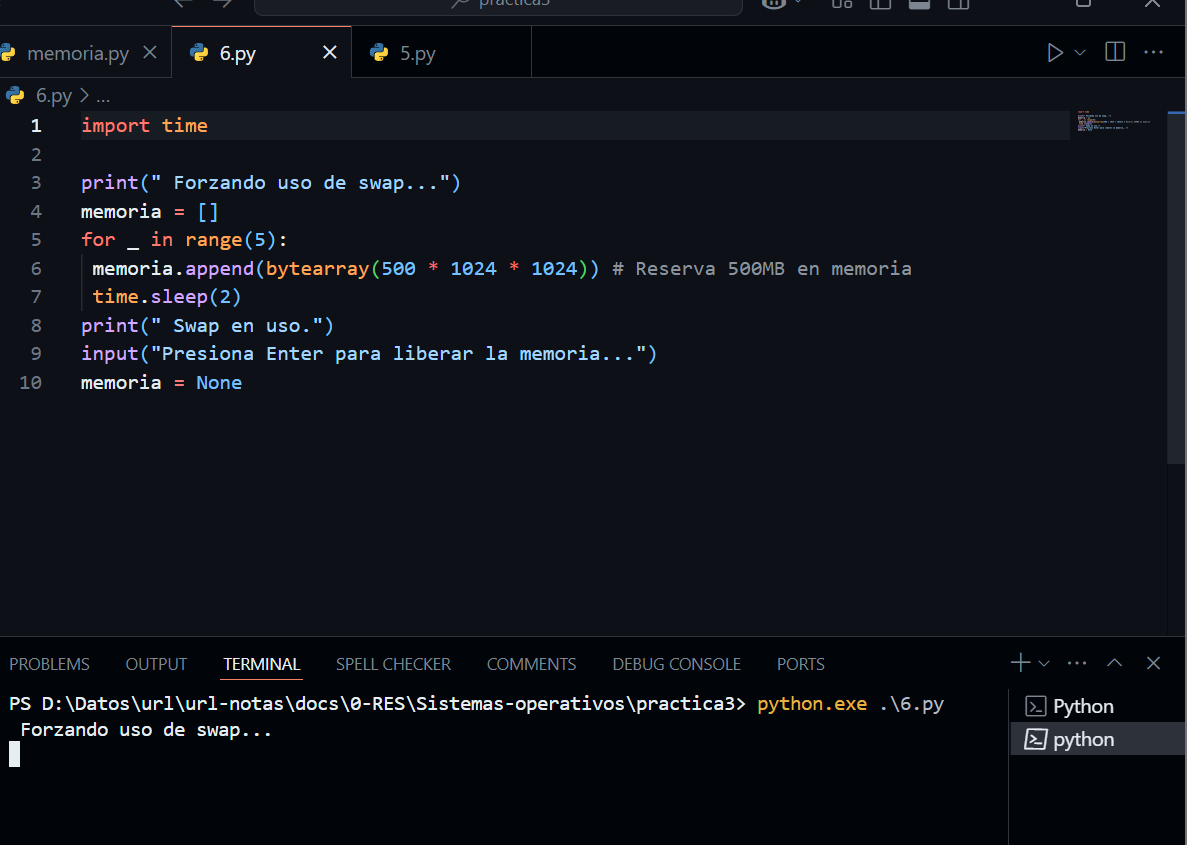Switch to the PORTS panel tab
Viewport: 1187px width, 845px height.
800,664
